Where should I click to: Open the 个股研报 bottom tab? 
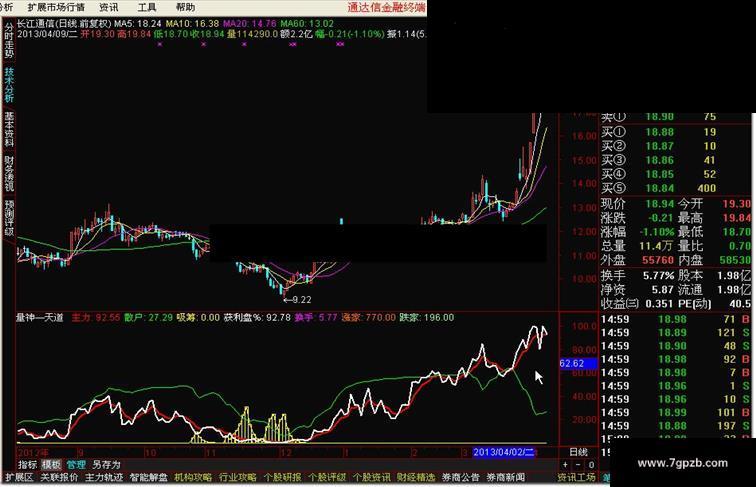click(x=283, y=477)
